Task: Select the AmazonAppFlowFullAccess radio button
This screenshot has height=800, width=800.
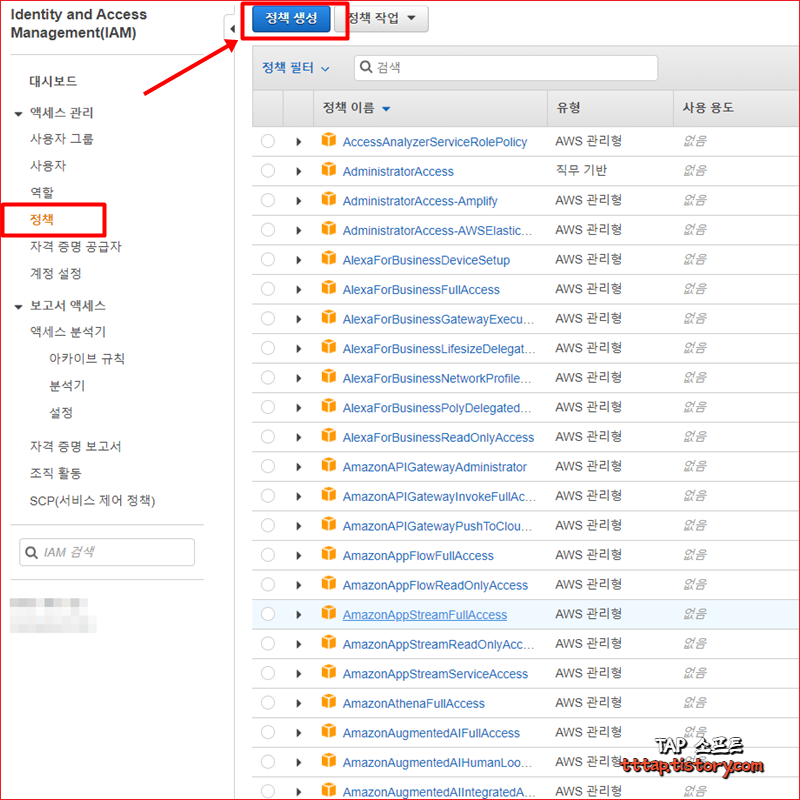Action: tap(268, 555)
